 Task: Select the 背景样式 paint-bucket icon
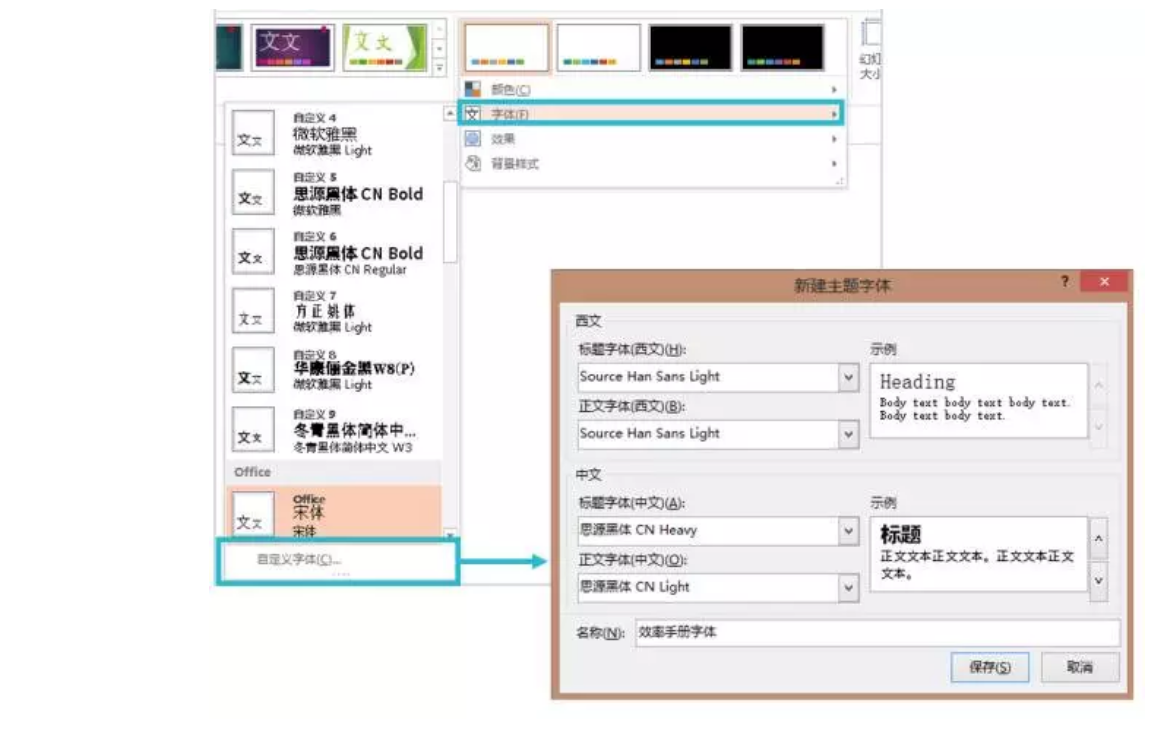[473, 163]
